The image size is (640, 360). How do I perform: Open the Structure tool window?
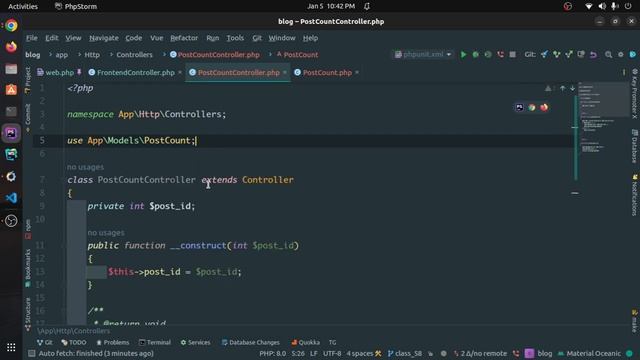(28, 314)
